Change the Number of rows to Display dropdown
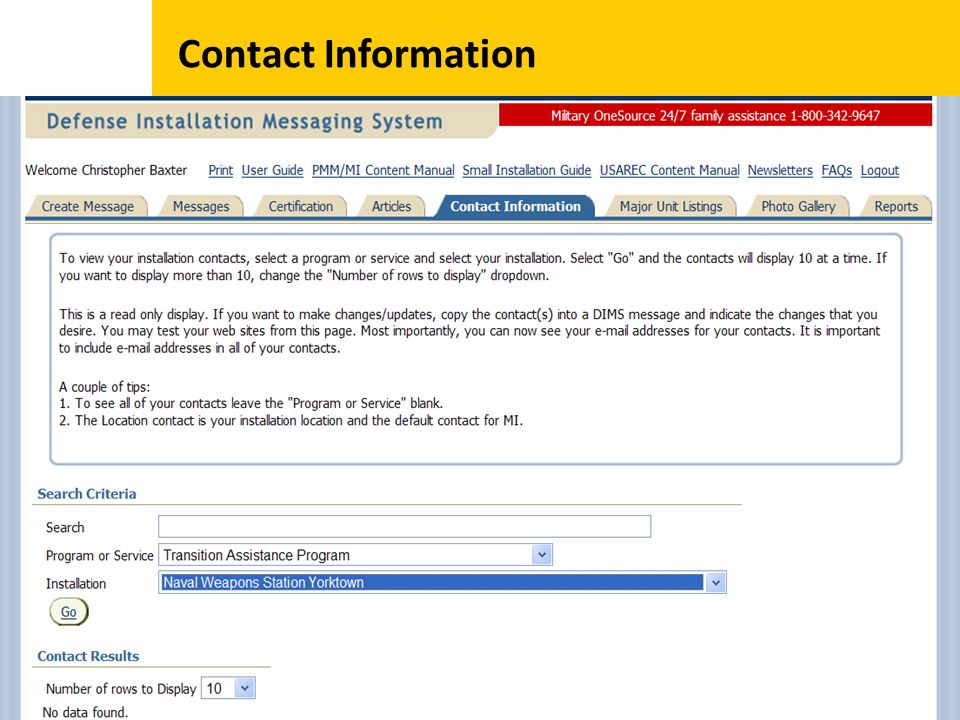This screenshot has height=720, width=960. pyautogui.click(x=228, y=688)
